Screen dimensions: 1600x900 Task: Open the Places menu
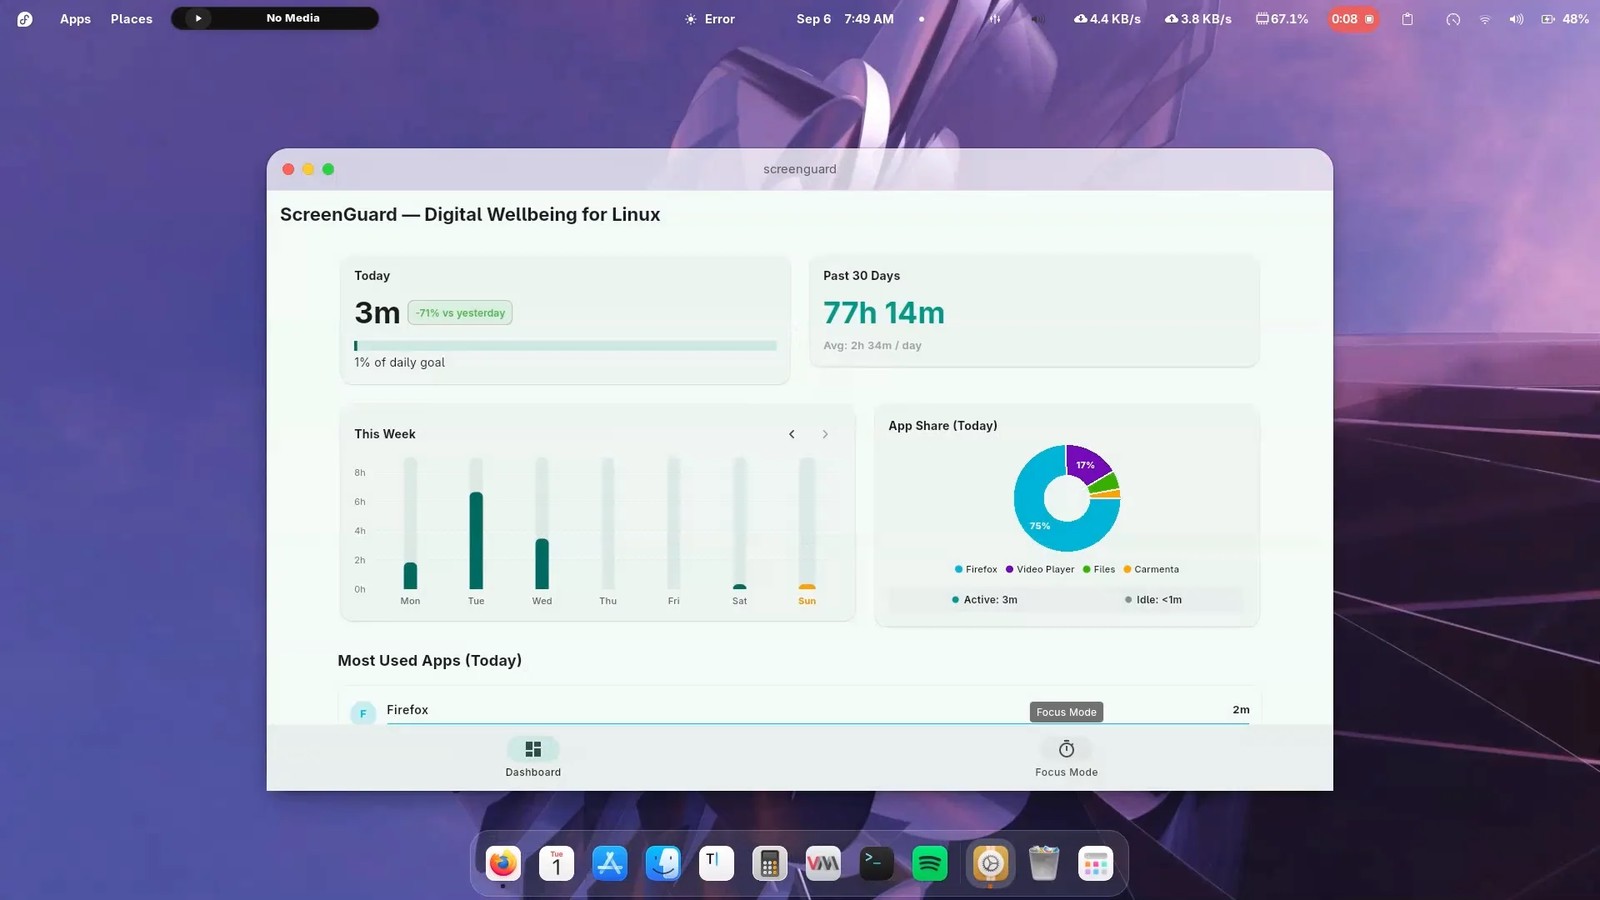click(x=132, y=19)
